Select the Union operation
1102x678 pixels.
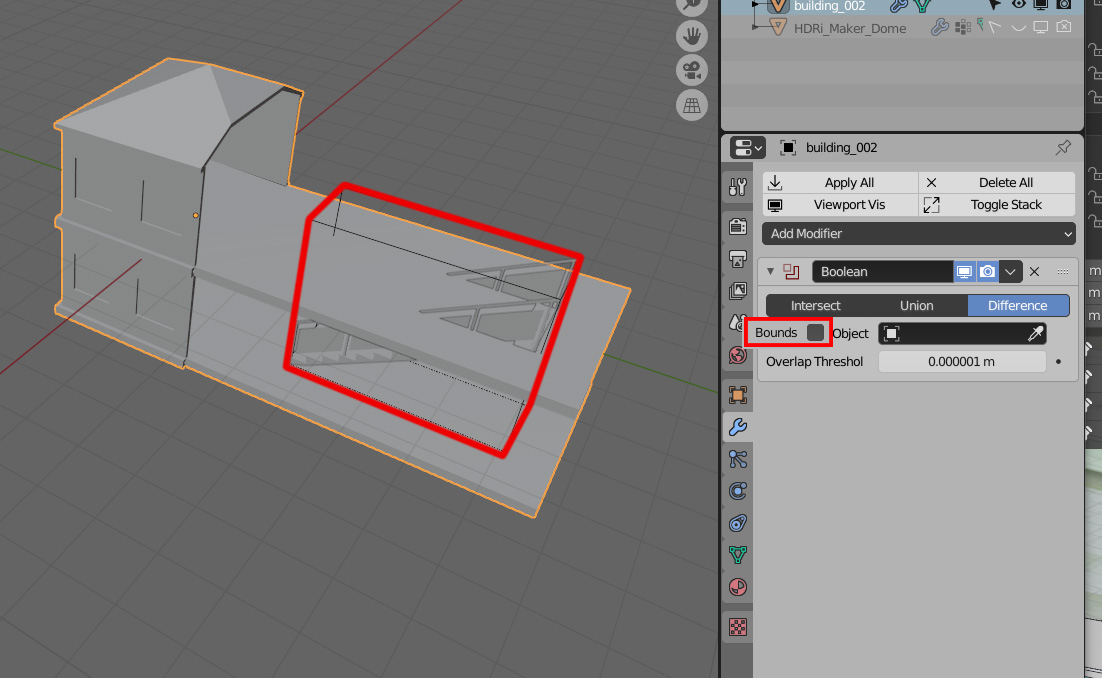[x=916, y=306]
